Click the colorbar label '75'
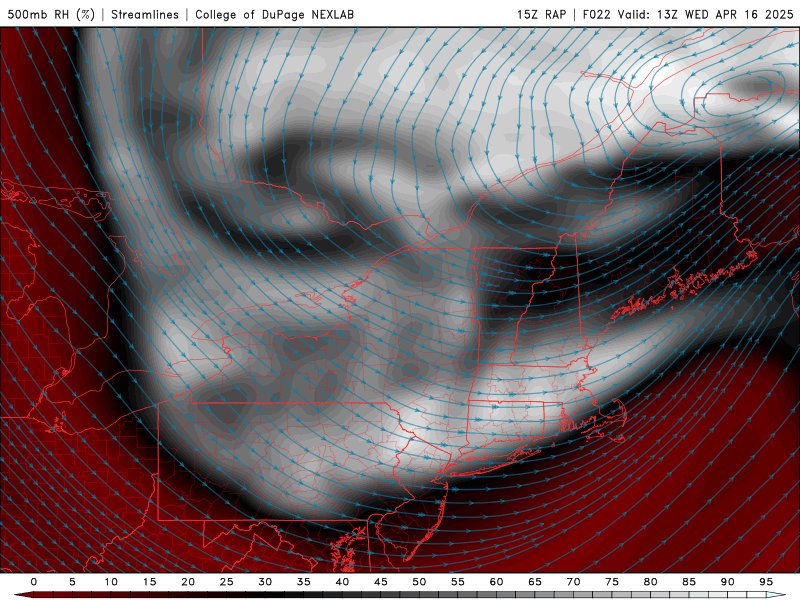This screenshot has width=800, height=600. pyautogui.click(x=612, y=582)
